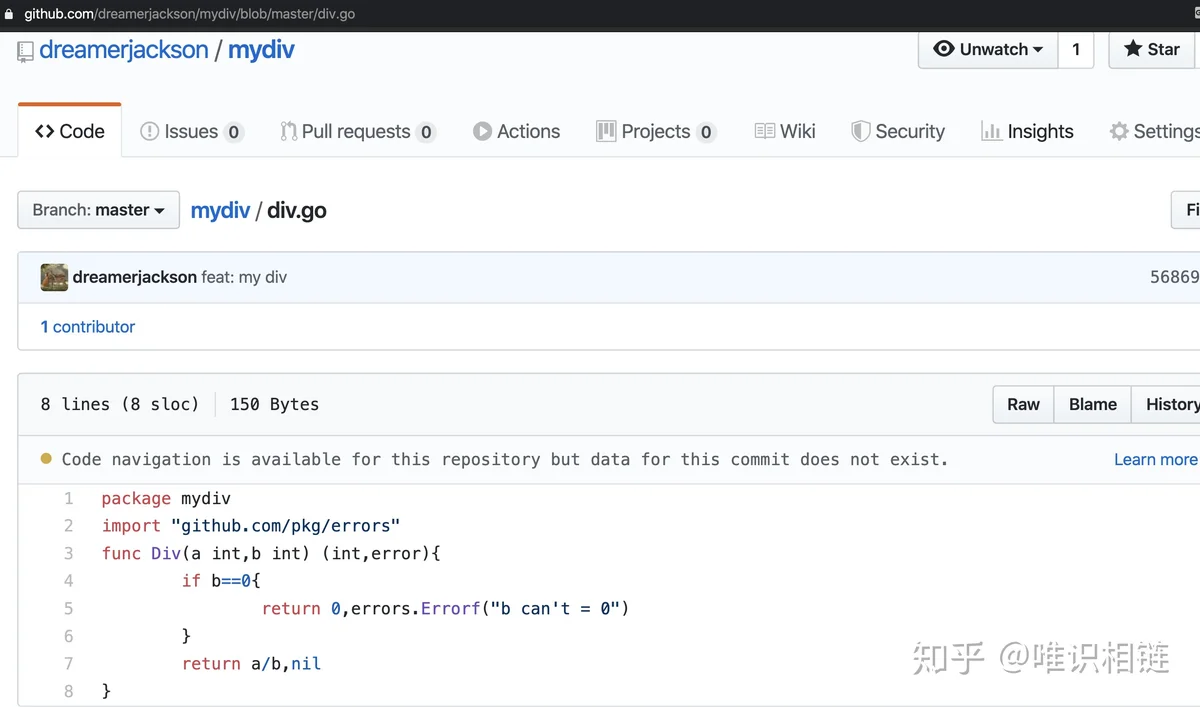Click the lock icon in address bar
Screen dimensions: 1200x707
(10, 14)
